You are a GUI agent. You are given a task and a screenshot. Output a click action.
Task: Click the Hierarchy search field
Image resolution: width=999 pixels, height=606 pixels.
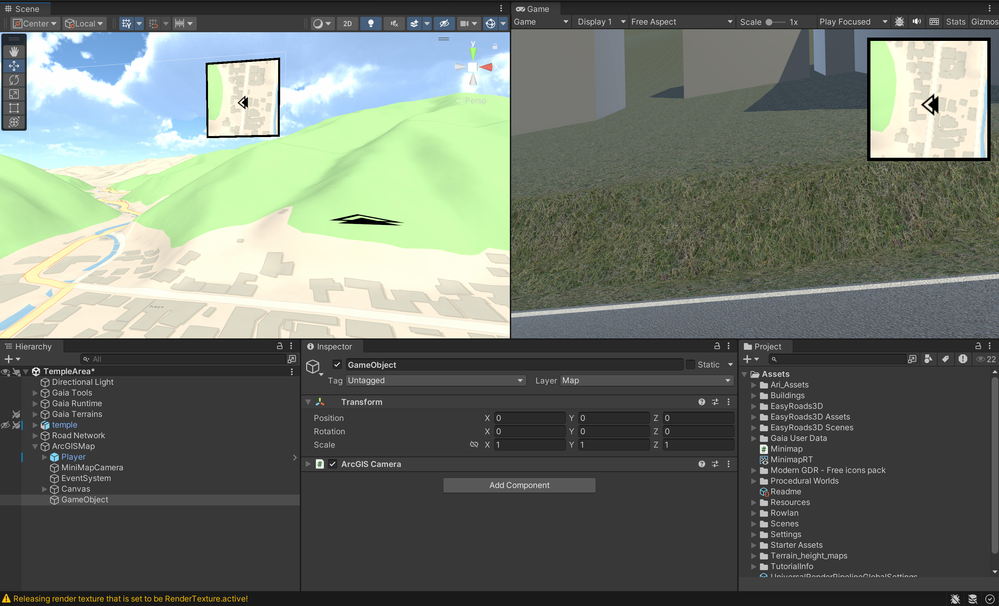[182, 359]
